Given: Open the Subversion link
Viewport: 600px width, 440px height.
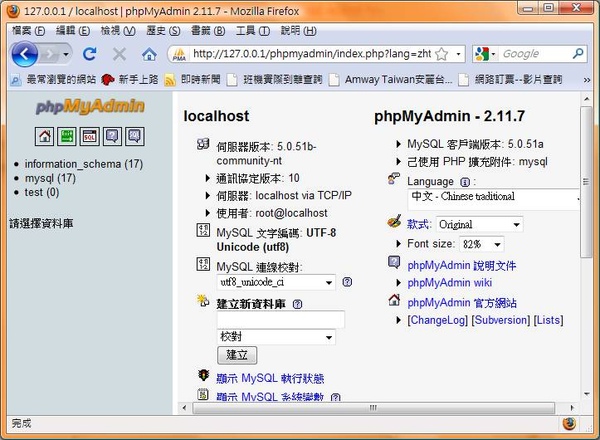Looking at the screenshot, I should click(501, 320).
